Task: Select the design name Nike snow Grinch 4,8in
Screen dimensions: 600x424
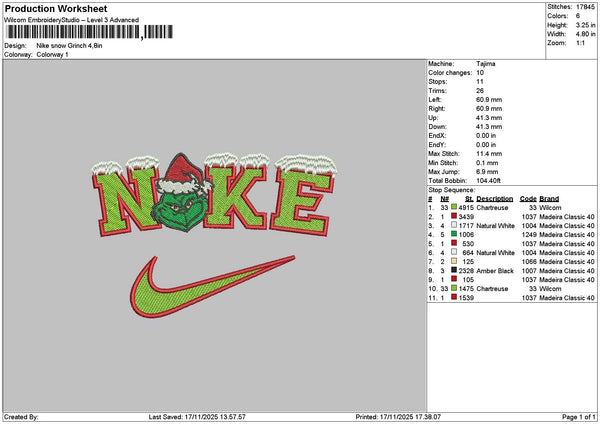Action: coord(69,46)
